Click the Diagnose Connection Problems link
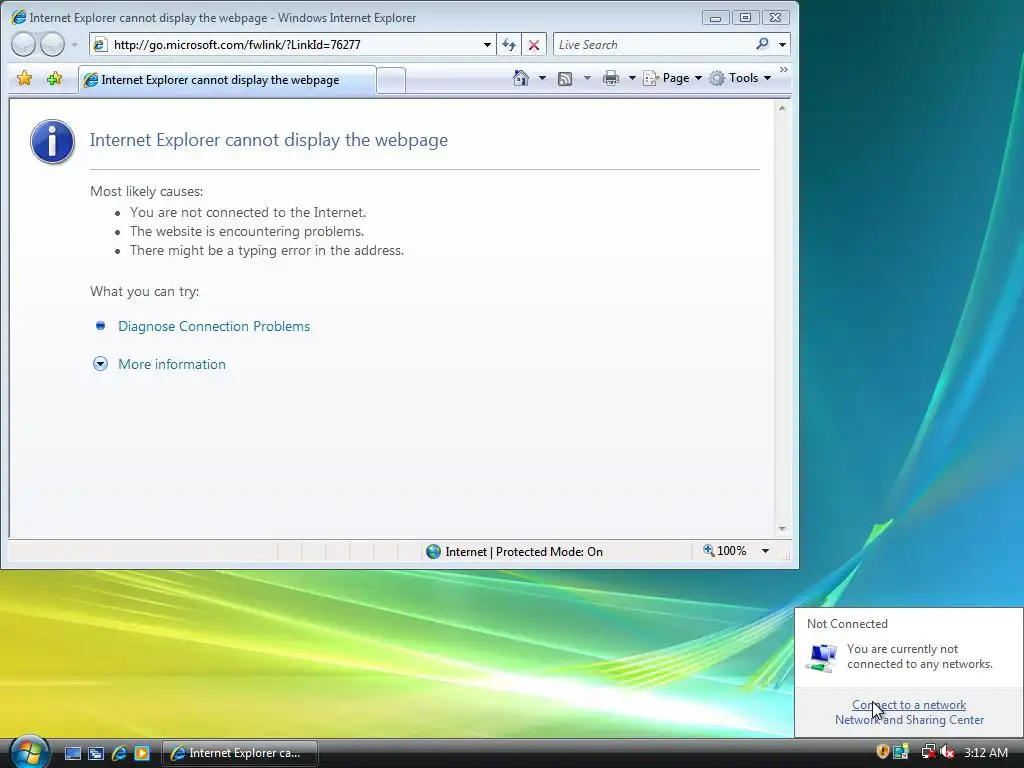This screenshot has height=768, width=1024. pos(214,326)
